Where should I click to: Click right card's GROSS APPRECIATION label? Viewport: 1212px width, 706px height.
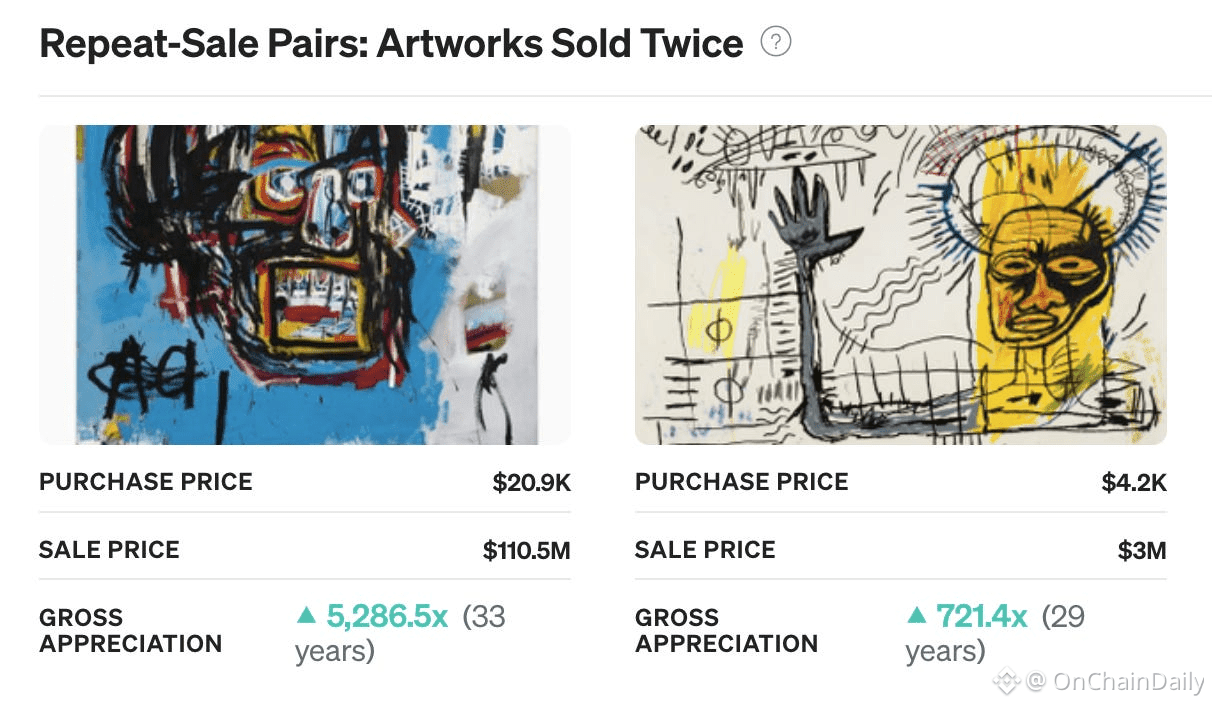(x=726, y=630)
